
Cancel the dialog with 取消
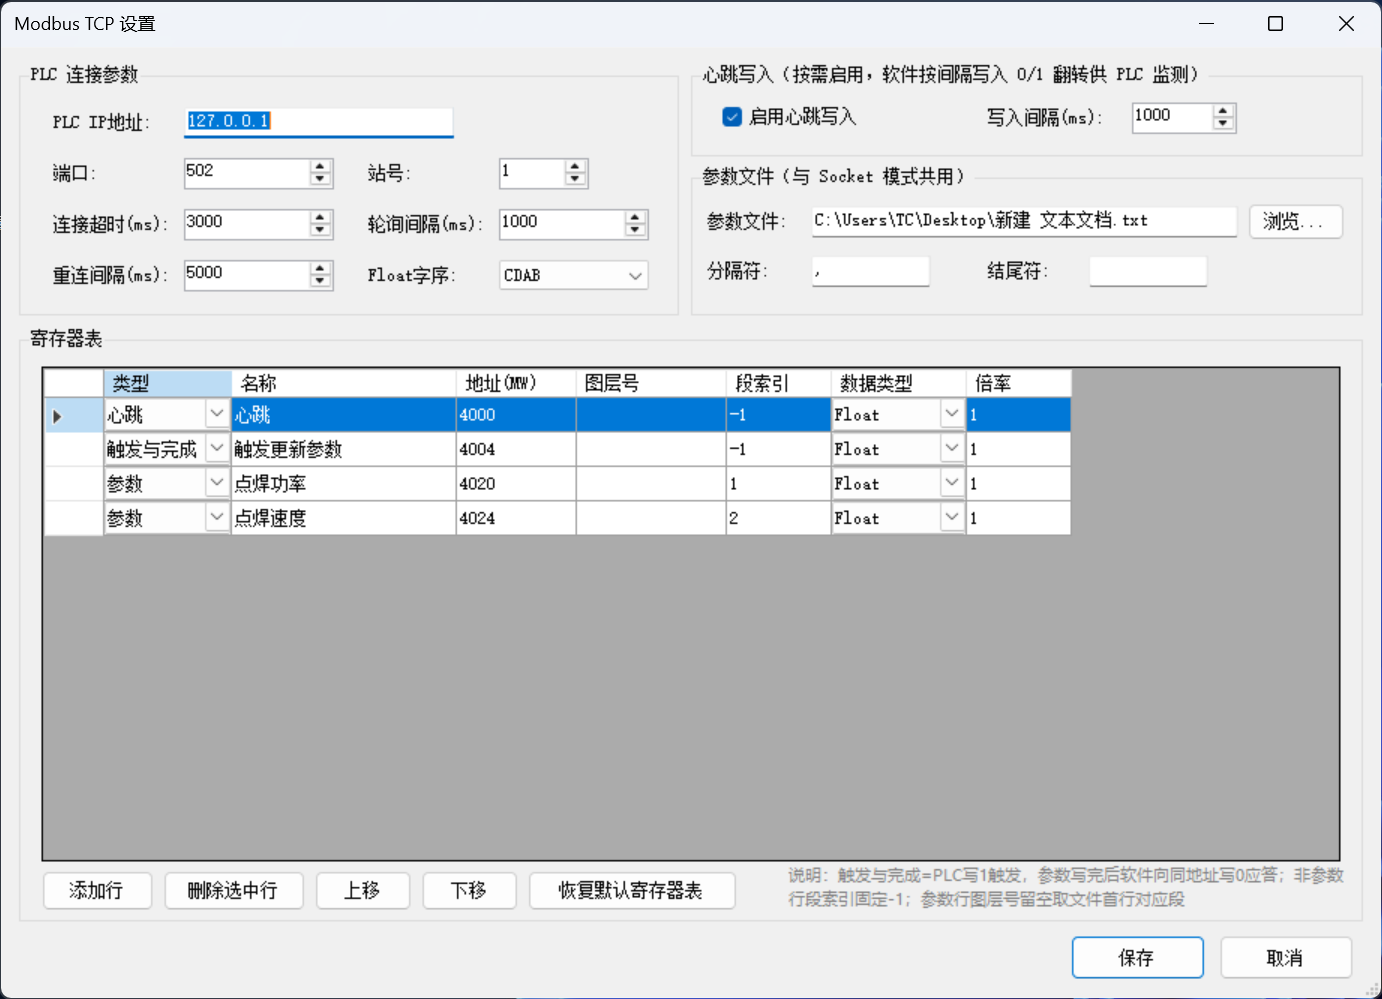pyautogui.click(x=1286, y=958)
